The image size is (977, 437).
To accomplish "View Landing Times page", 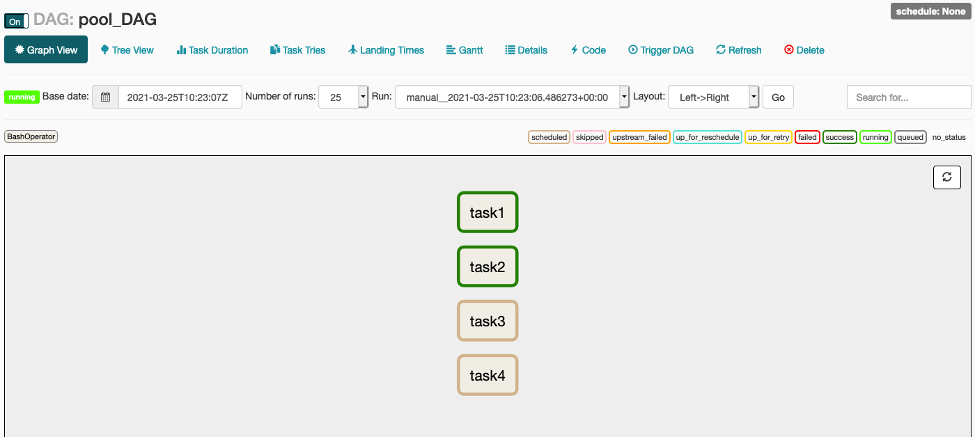I will pyautogui.click(x=386, y=50).
